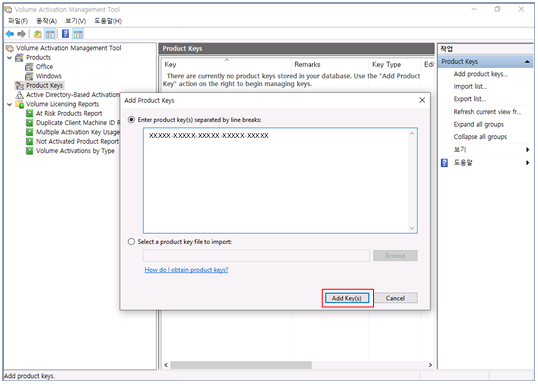Click the horizontal scrollbar thumb in the Product Keys pane
The image size is (538, 384).
[x=241, y=365]
